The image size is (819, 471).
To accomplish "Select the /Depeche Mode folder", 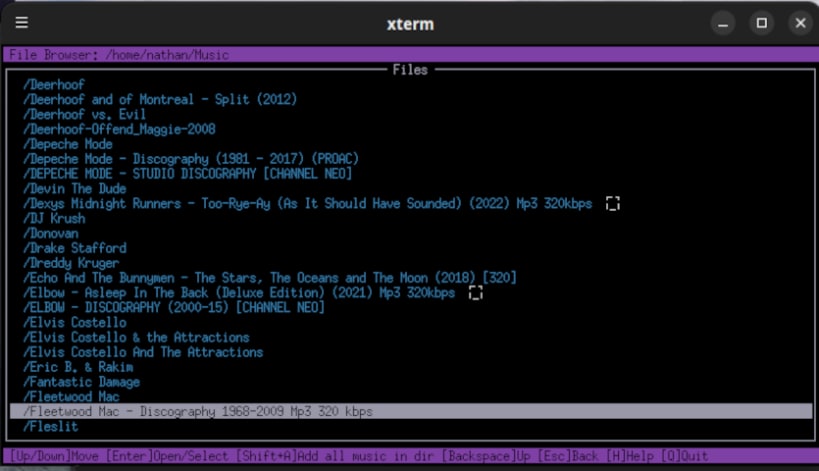I will pyautogui.click(x=68, y=144).
